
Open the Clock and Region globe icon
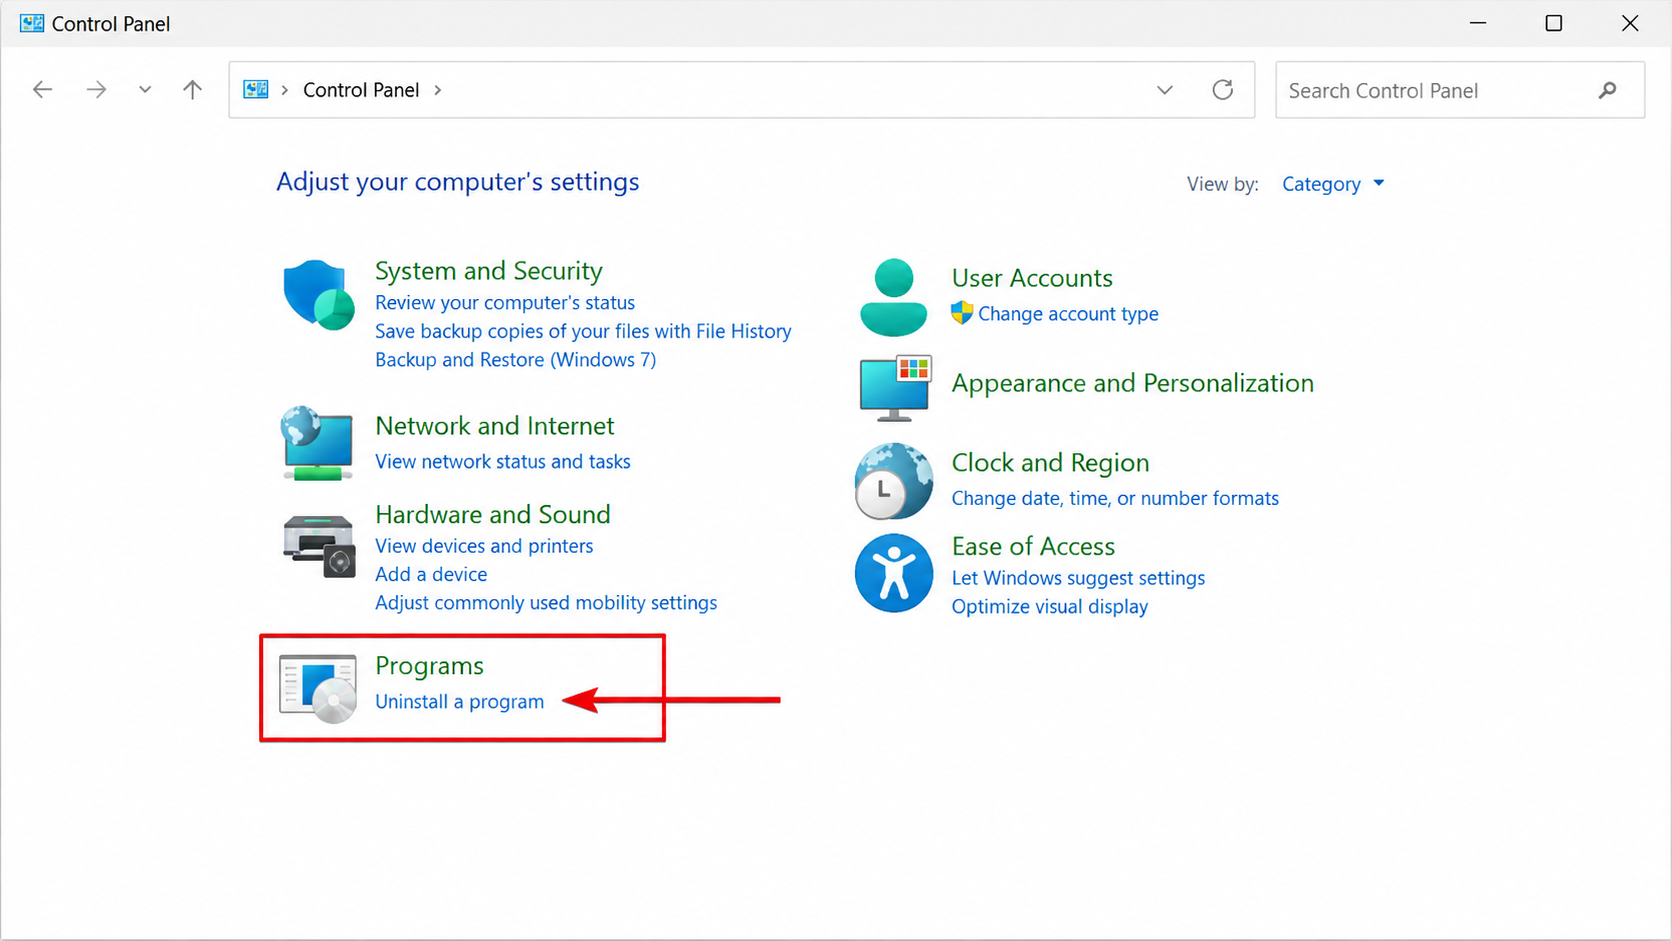click(894, 481)
